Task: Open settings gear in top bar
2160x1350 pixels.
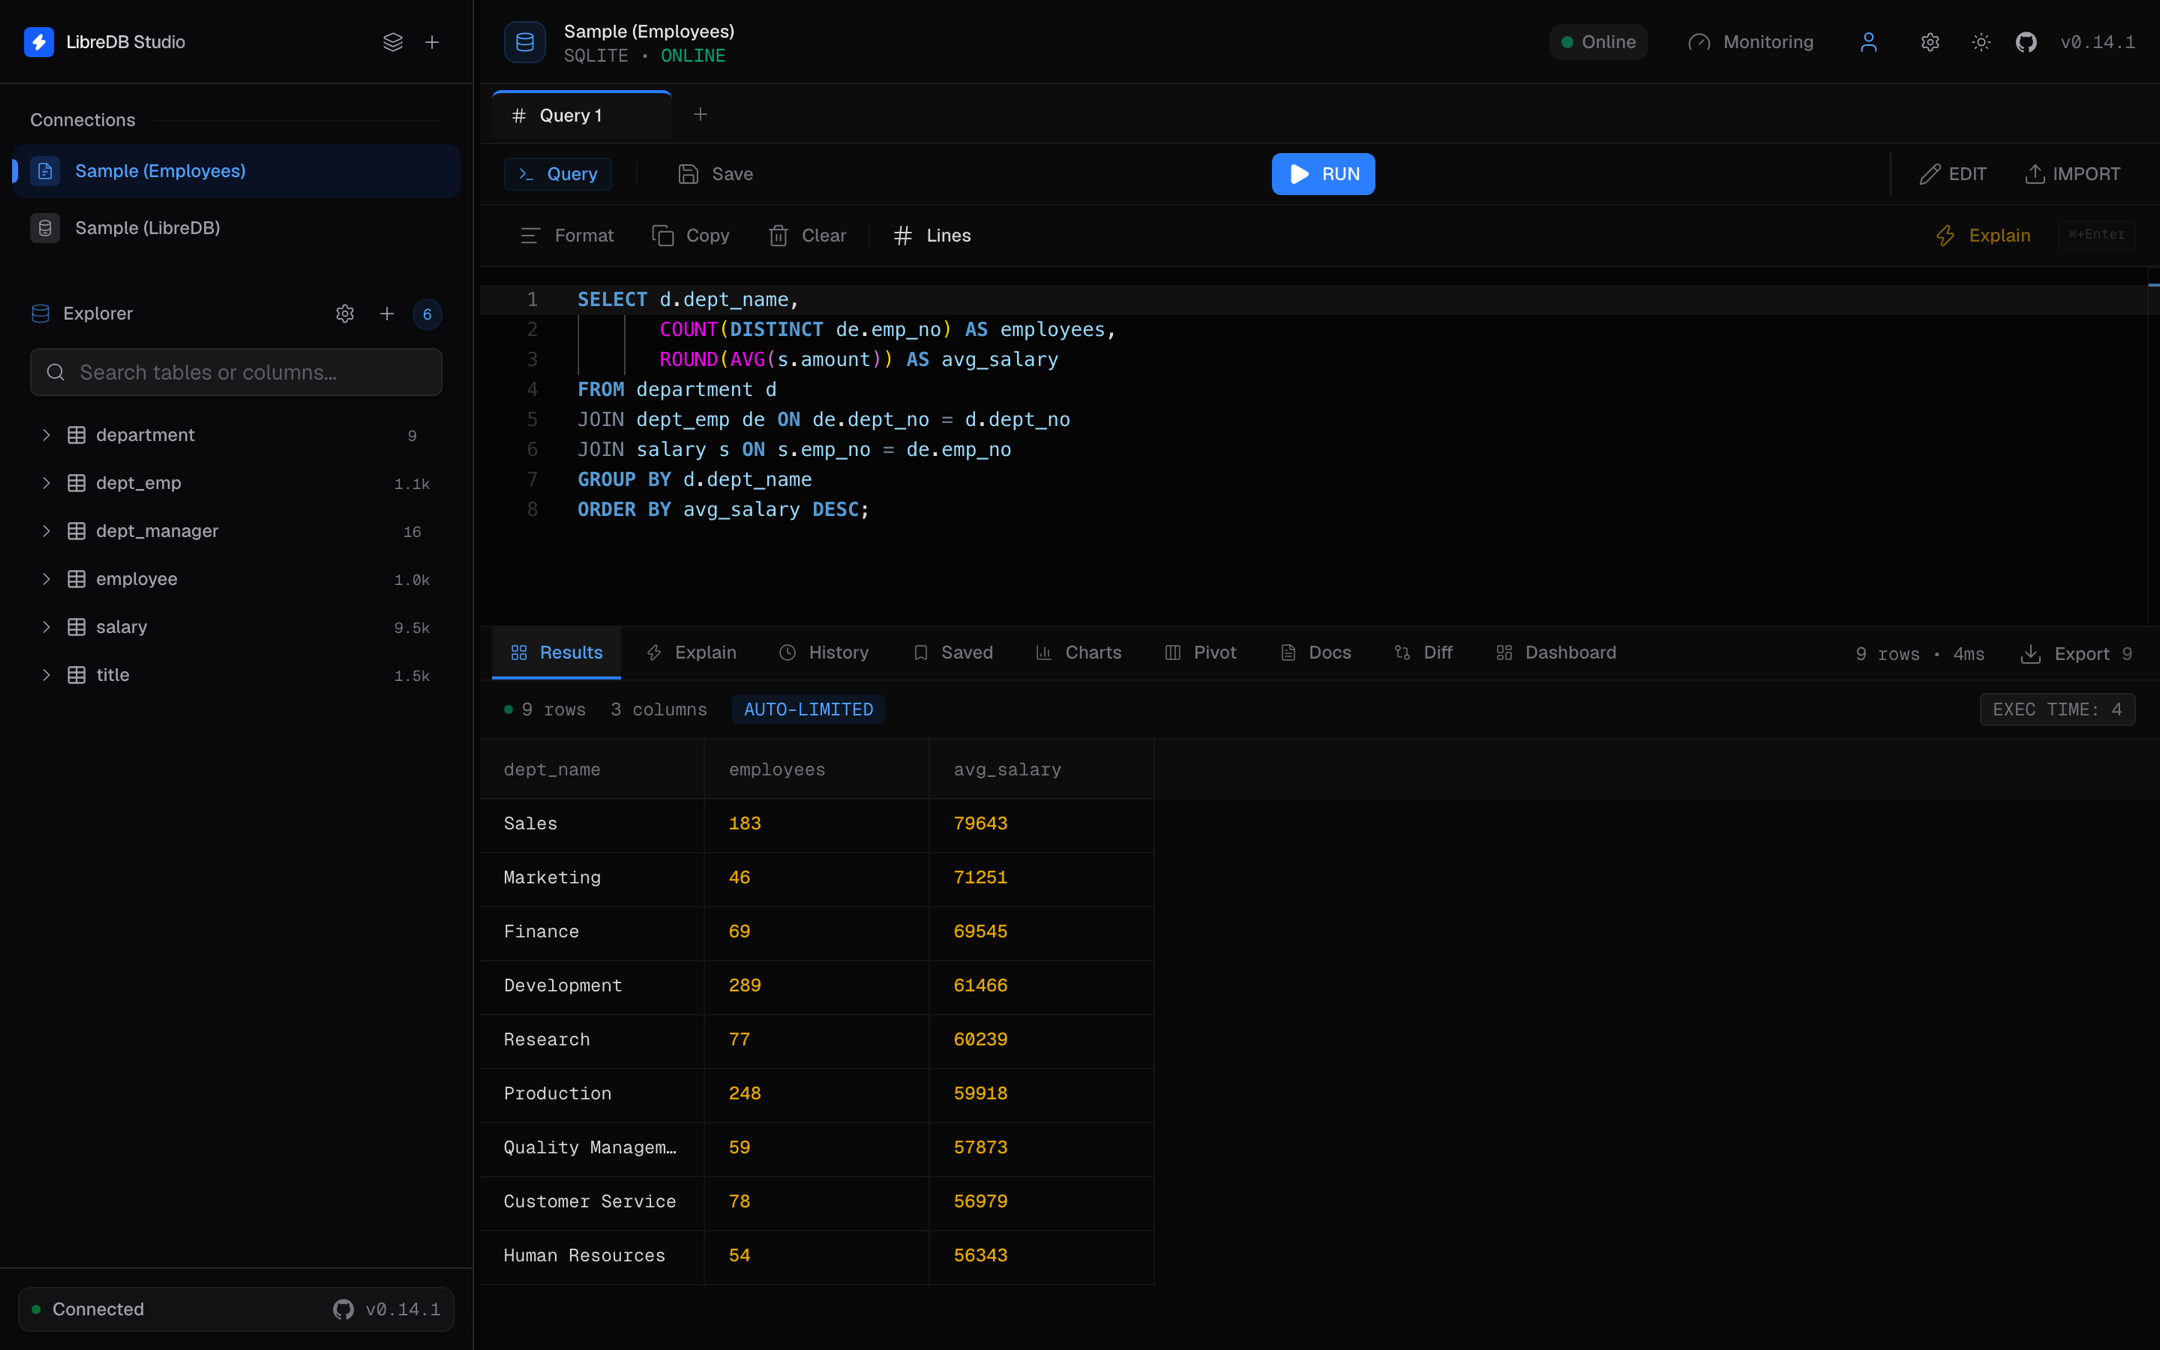Action: (1929, 42)
